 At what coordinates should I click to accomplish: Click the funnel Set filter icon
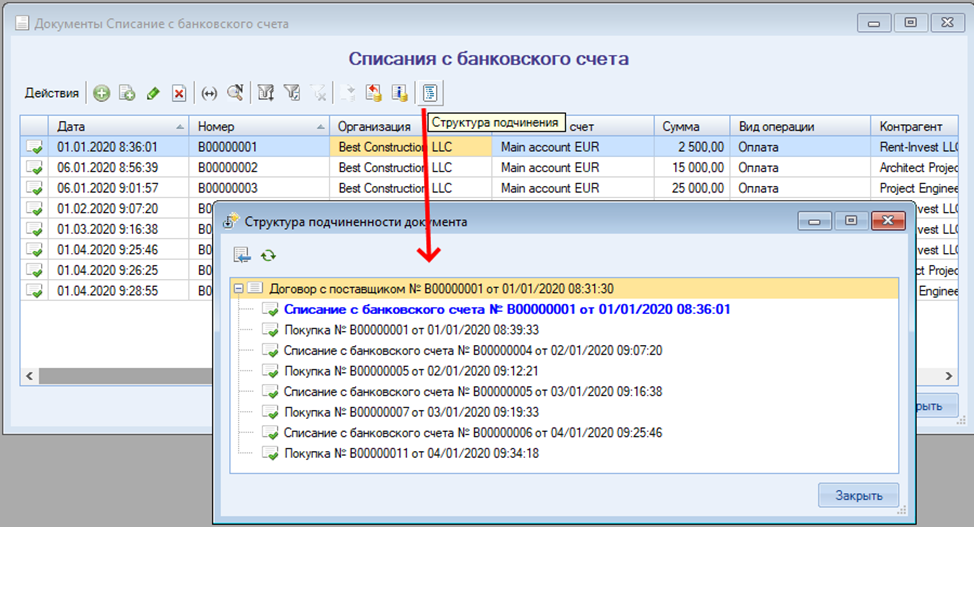tap(266, 93)
